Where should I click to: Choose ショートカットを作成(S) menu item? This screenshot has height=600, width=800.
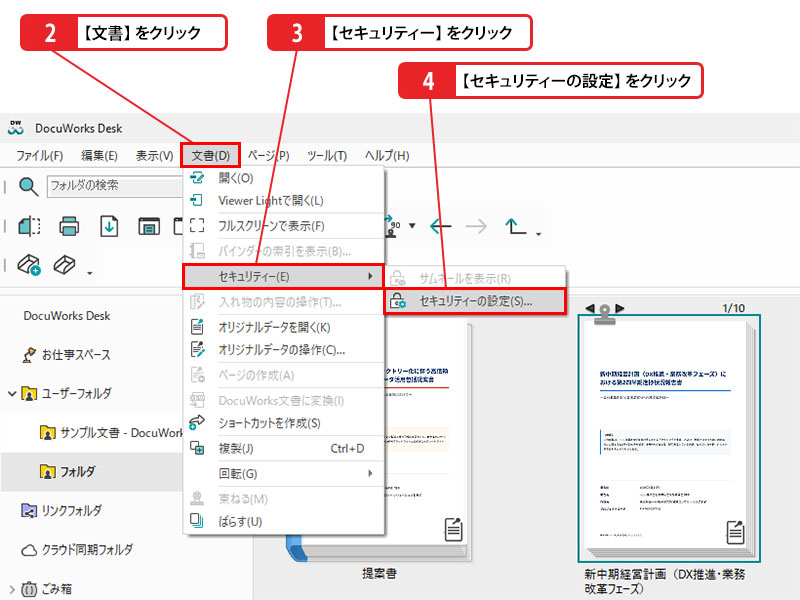pyautogui.click(x=283, y=423)
